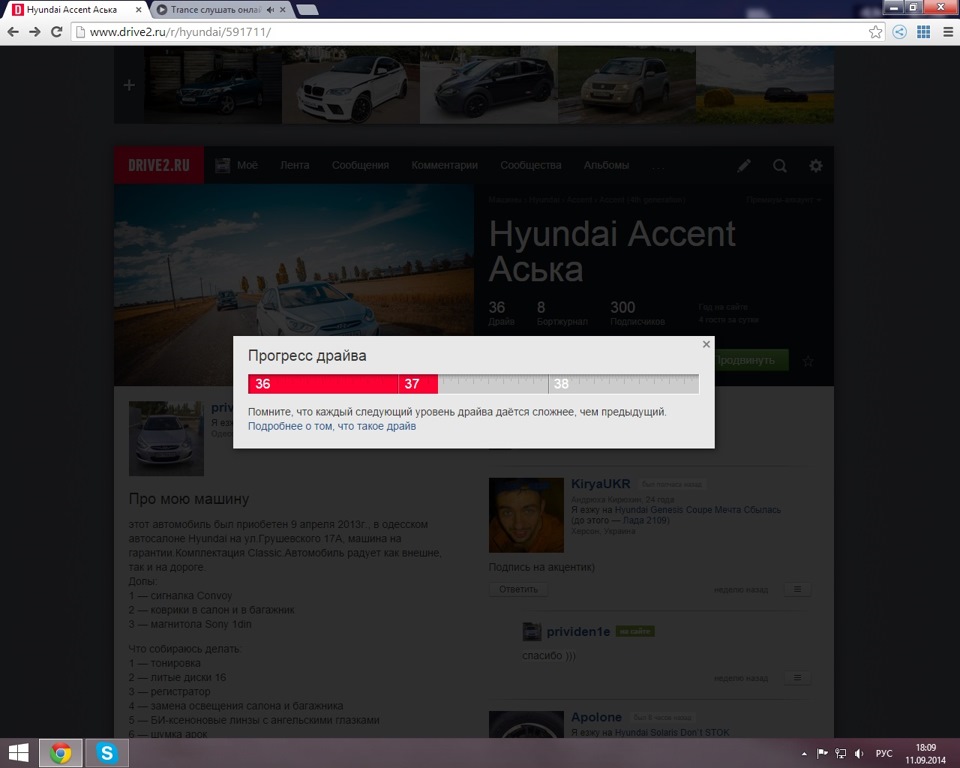This screenshot has height=768, width=960.
Task: Open volume speaker tray icon
Action: tap(859, 753)
